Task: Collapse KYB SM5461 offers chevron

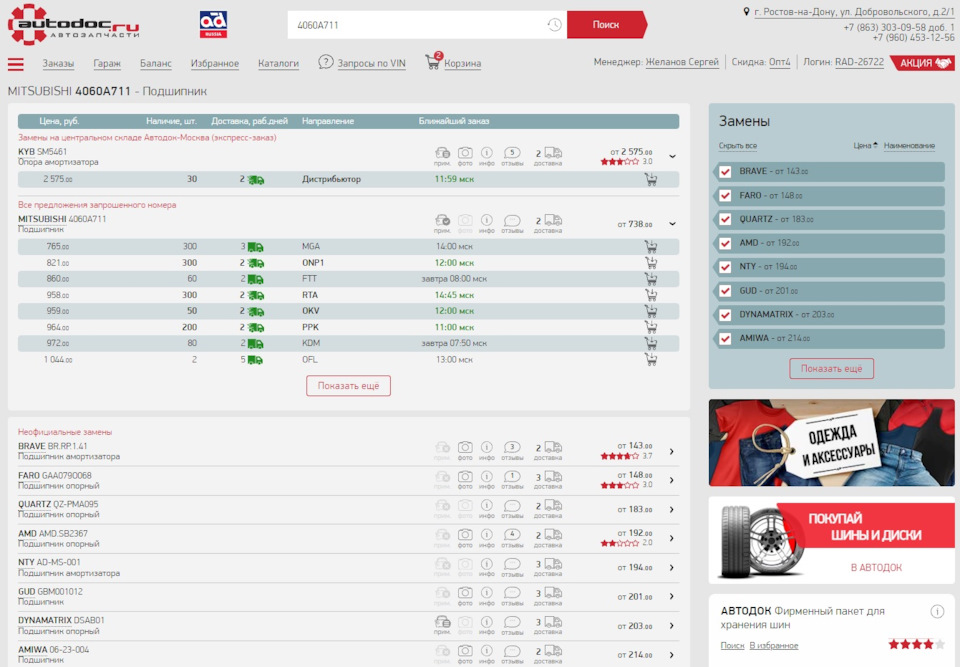Action: click(x=672, y=156)
